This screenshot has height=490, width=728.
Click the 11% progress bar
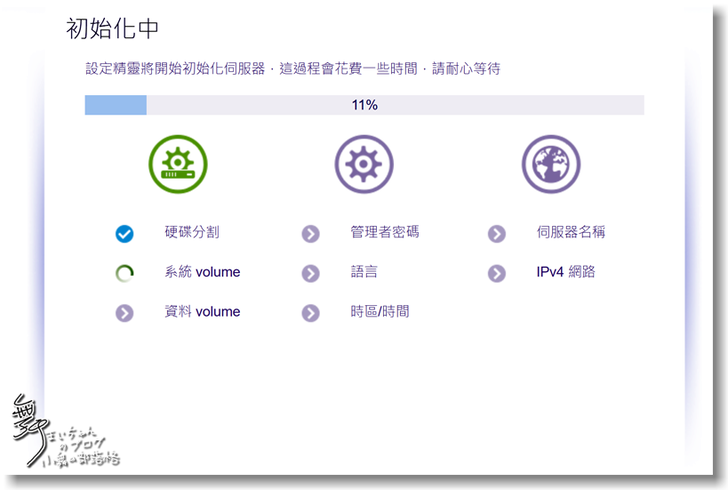coord(364,105)
